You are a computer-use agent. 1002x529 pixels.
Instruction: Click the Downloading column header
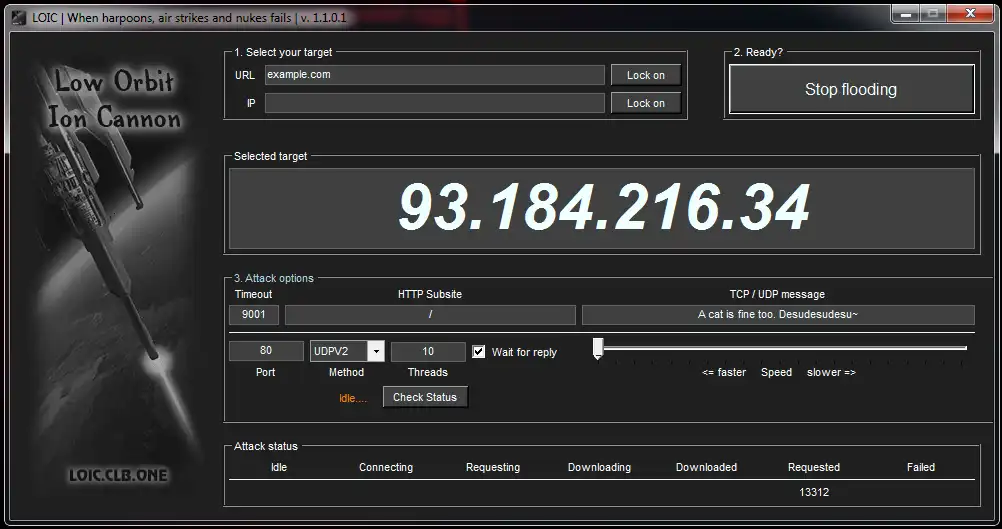pos(599,467)
